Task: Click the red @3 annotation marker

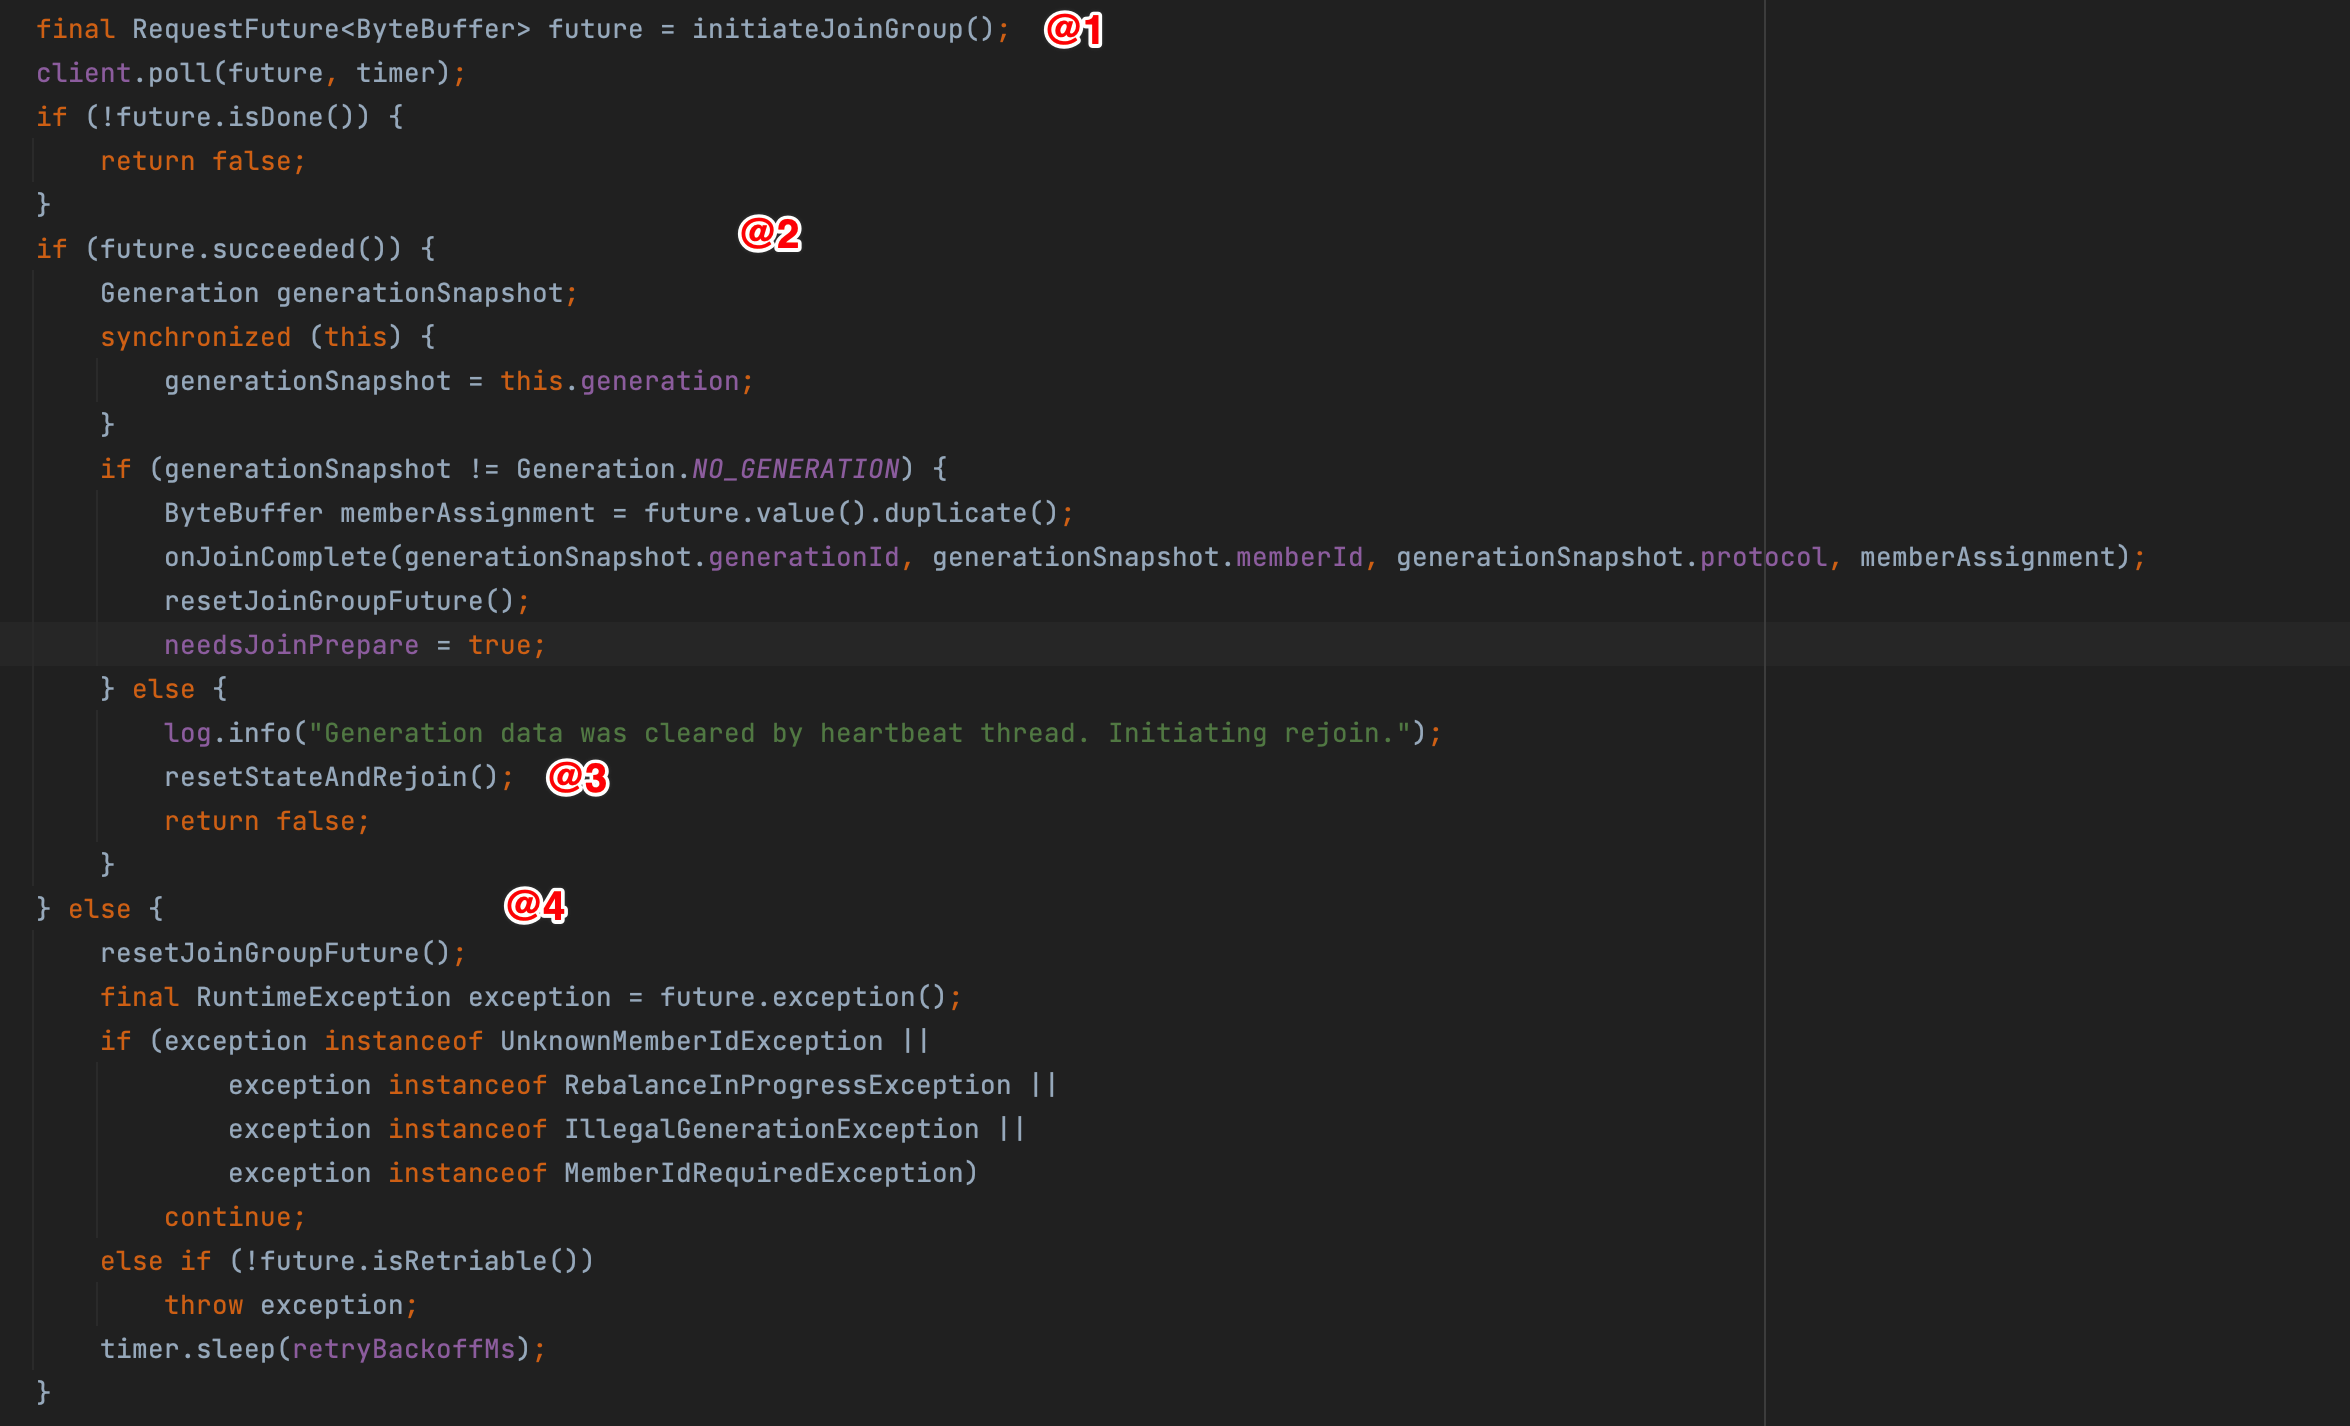Action: pyautogui.click(x=577, y=777)
